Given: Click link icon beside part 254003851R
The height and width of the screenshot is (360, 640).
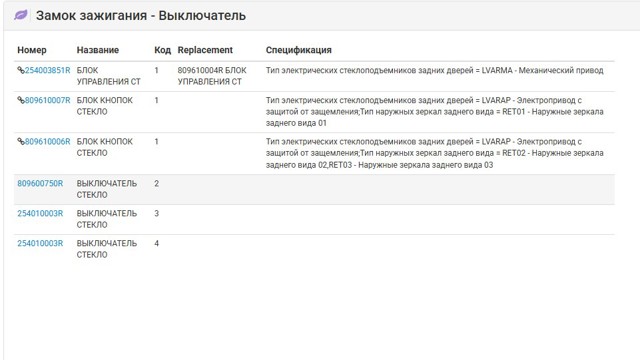Looking at the screenshot, I should (21, 70).
